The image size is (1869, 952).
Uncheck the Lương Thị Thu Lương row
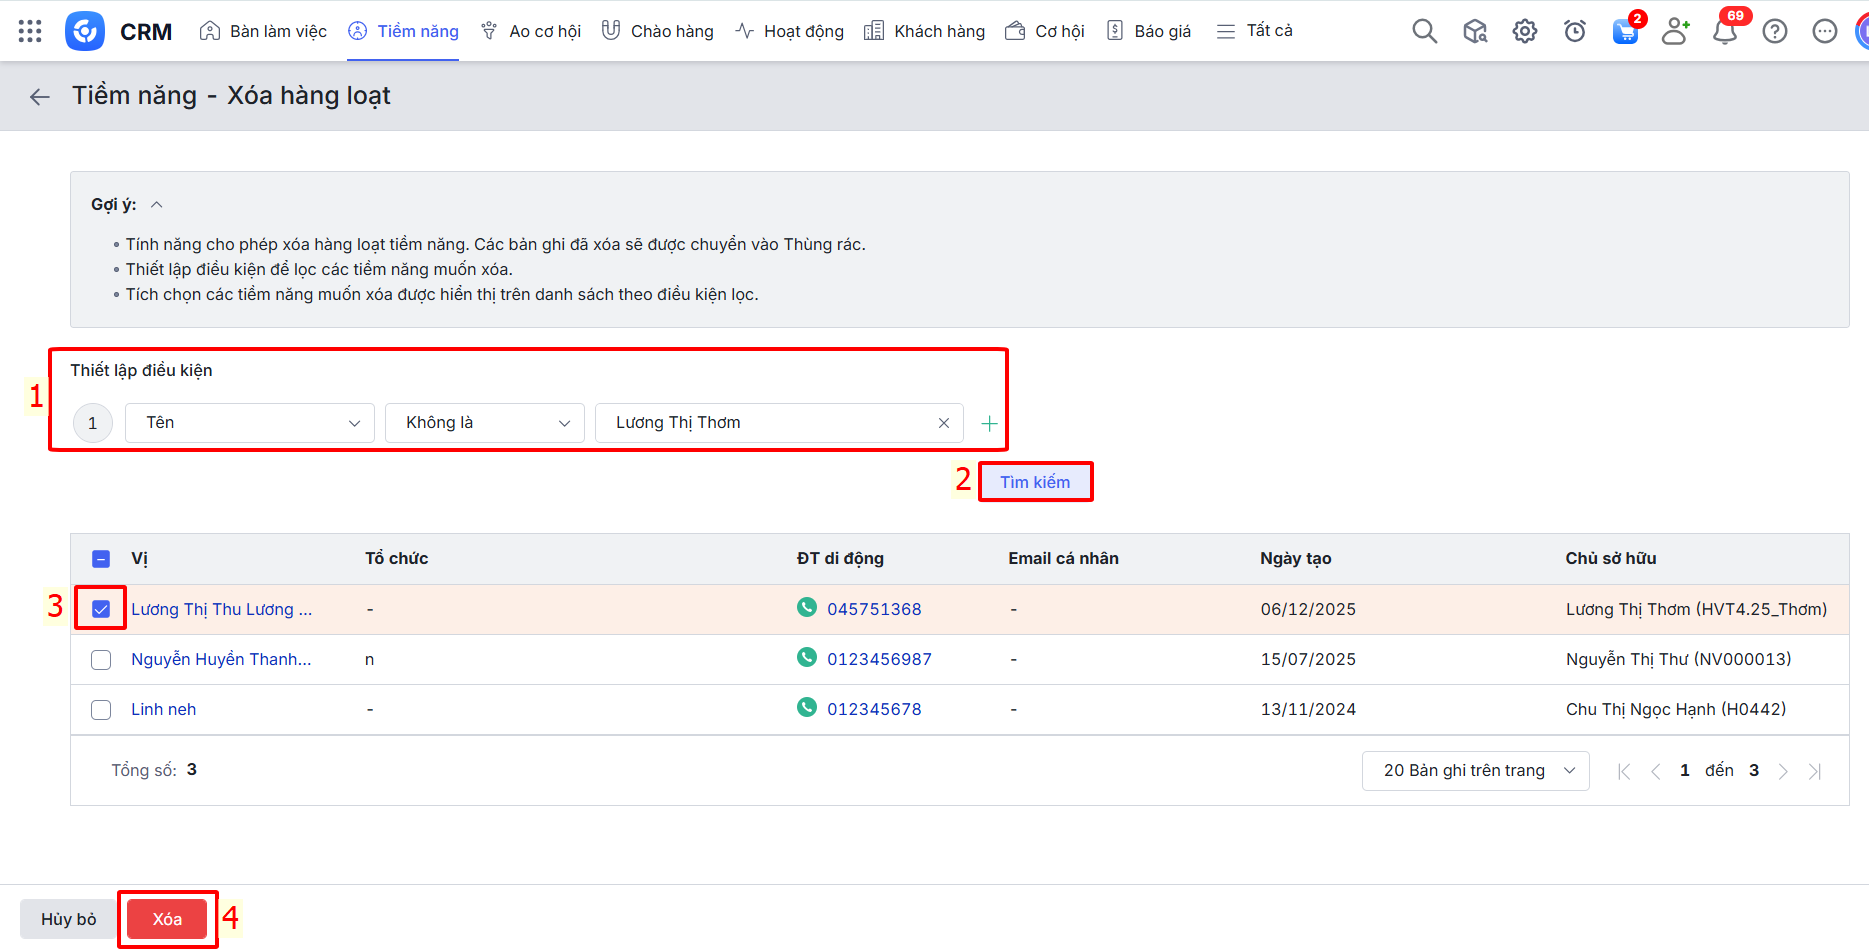(x=101, y=609)
